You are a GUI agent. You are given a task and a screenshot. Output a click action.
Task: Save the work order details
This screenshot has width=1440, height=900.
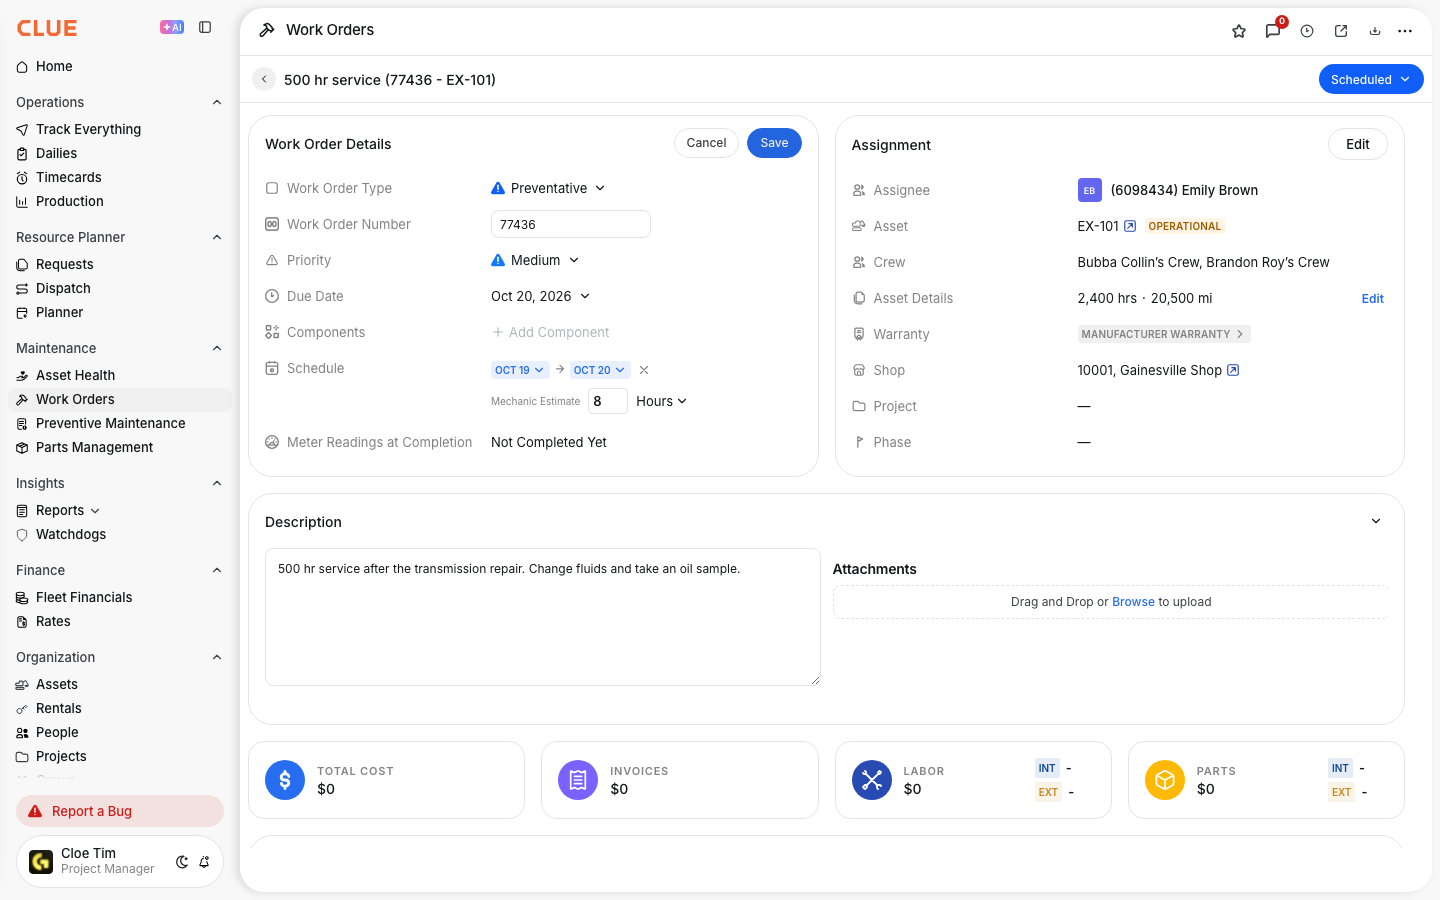pyautogui.click(x=774, y=143)
